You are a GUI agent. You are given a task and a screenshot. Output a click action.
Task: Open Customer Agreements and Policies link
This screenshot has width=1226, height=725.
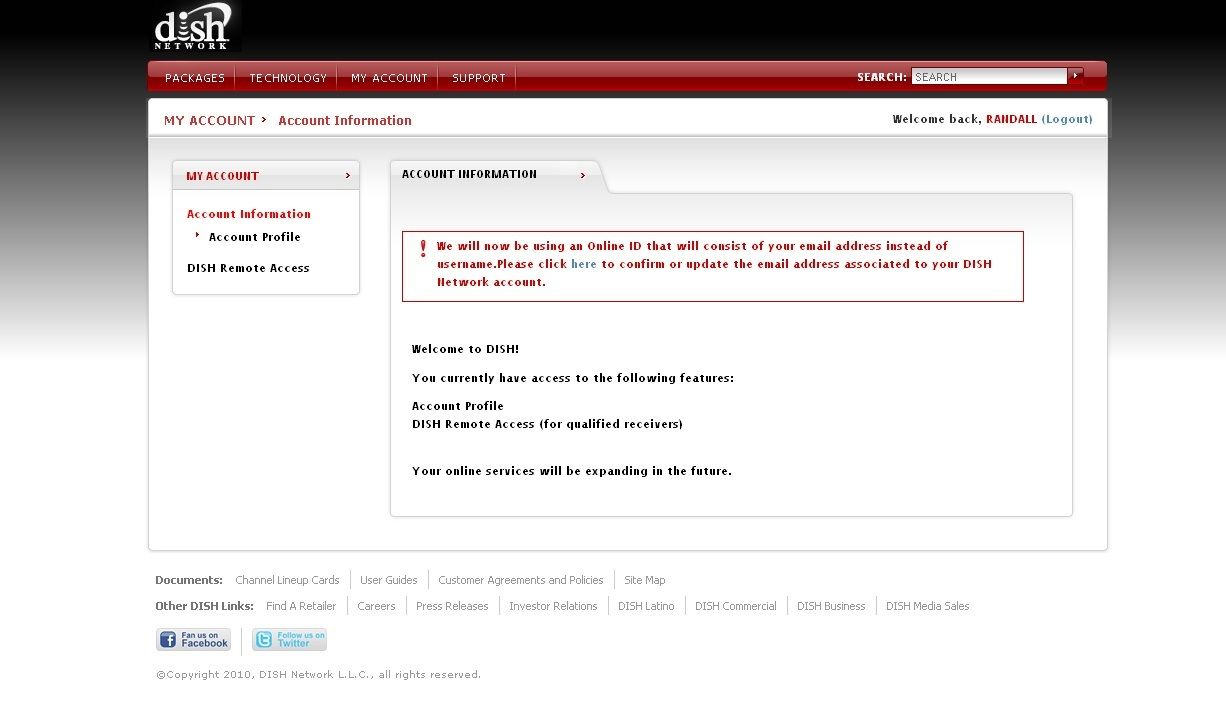tap(521, 580)
